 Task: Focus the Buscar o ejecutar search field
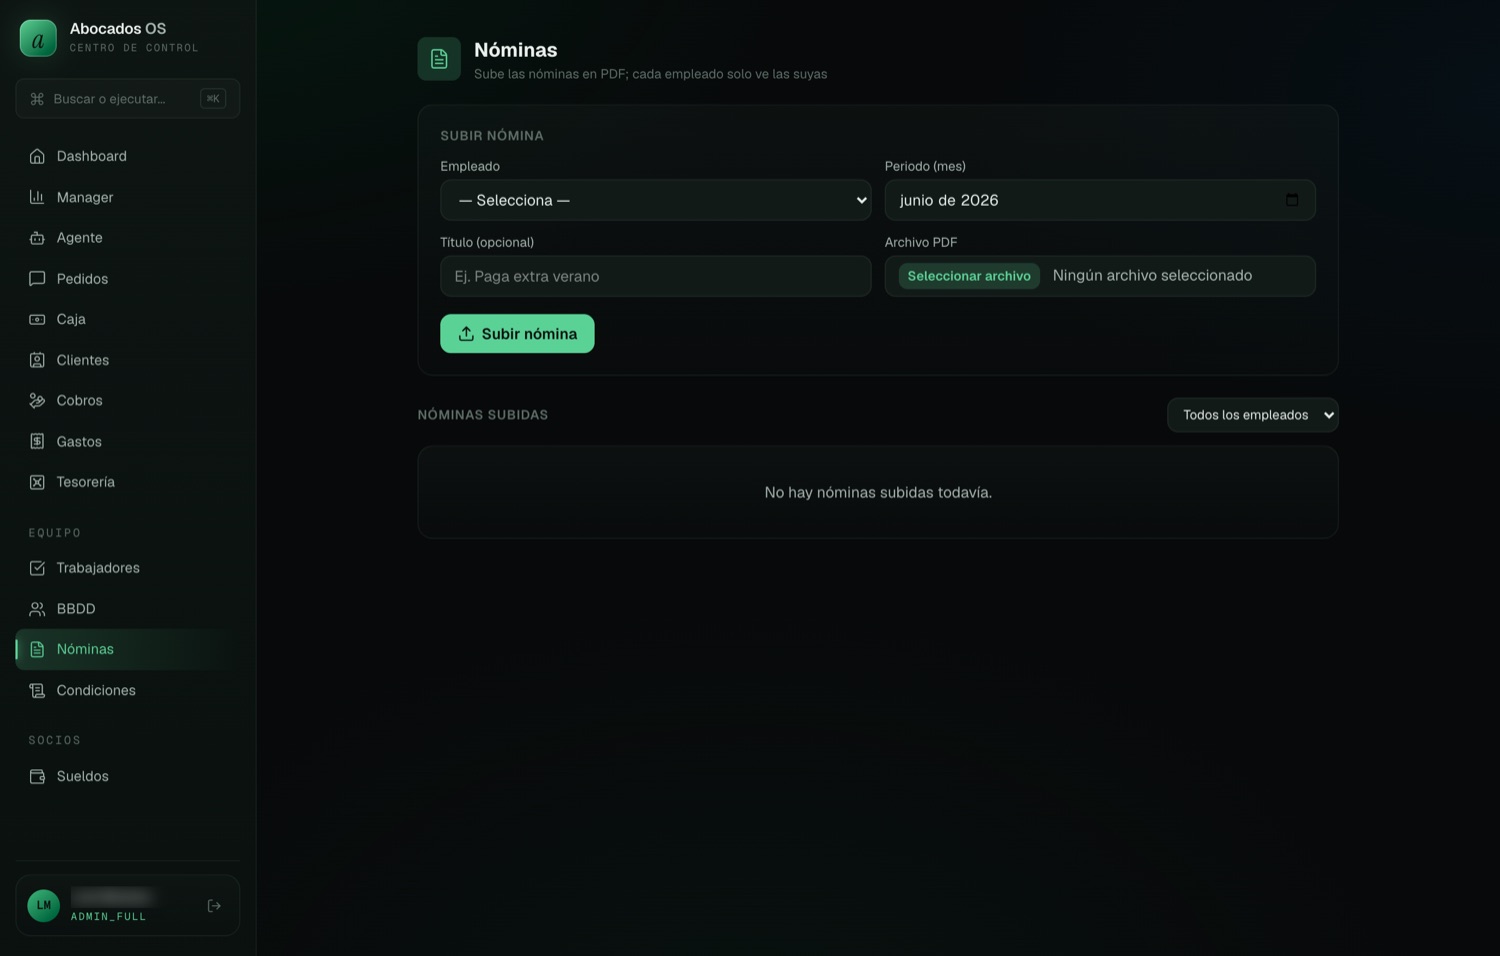(128, 99)
